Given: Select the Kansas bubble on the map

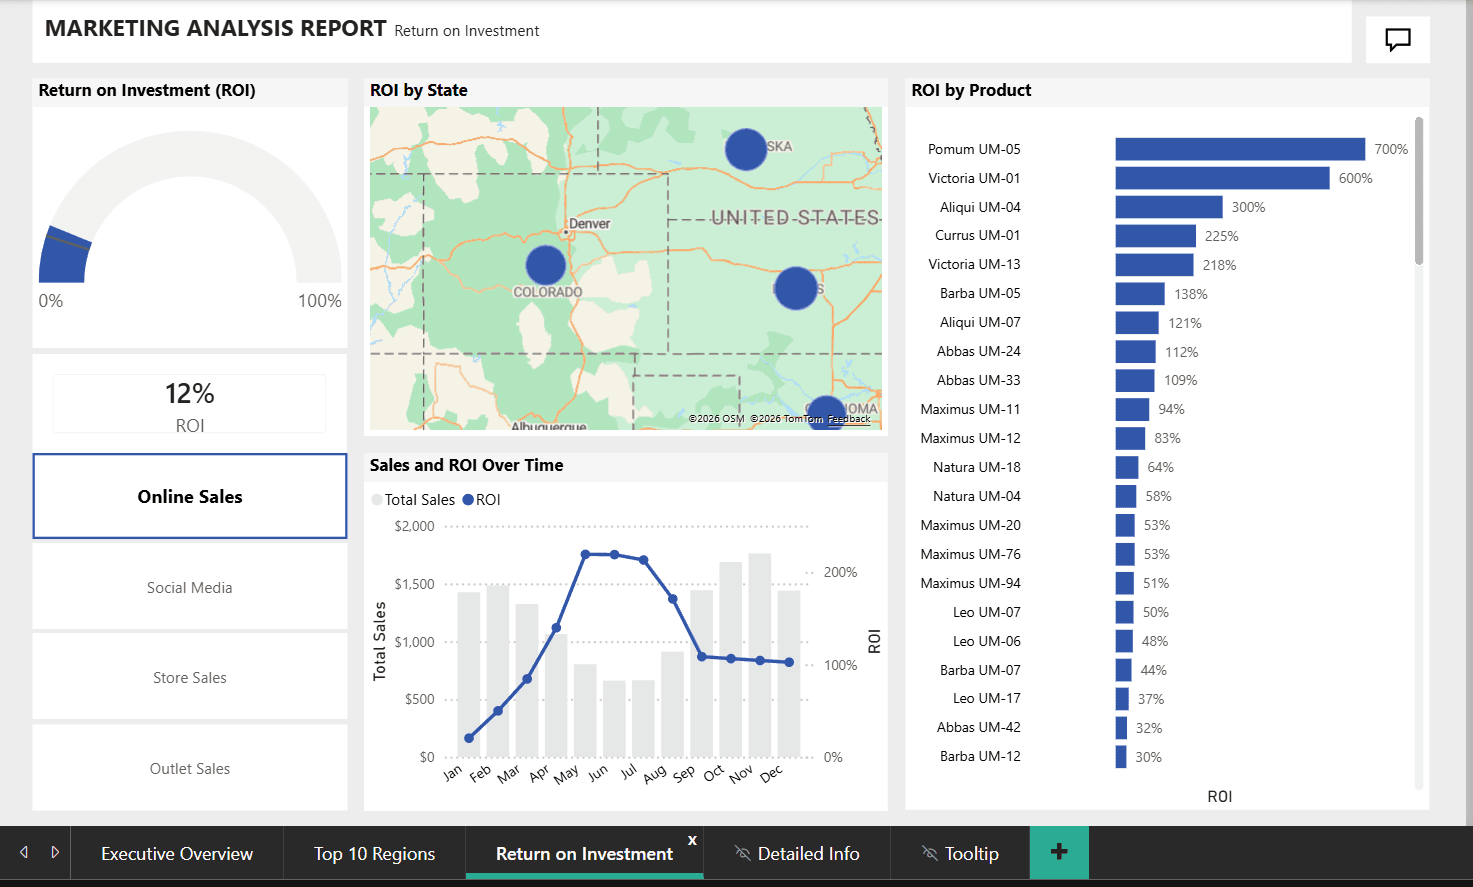Looking at the screenshot, I should (x=796, y=288).
